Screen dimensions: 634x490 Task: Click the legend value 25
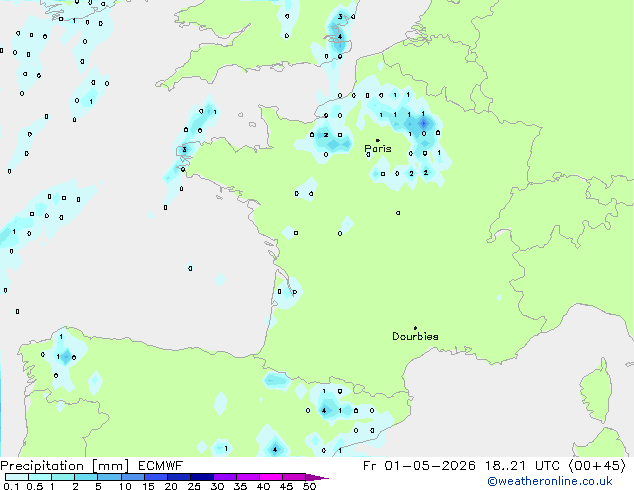[194, 486]
